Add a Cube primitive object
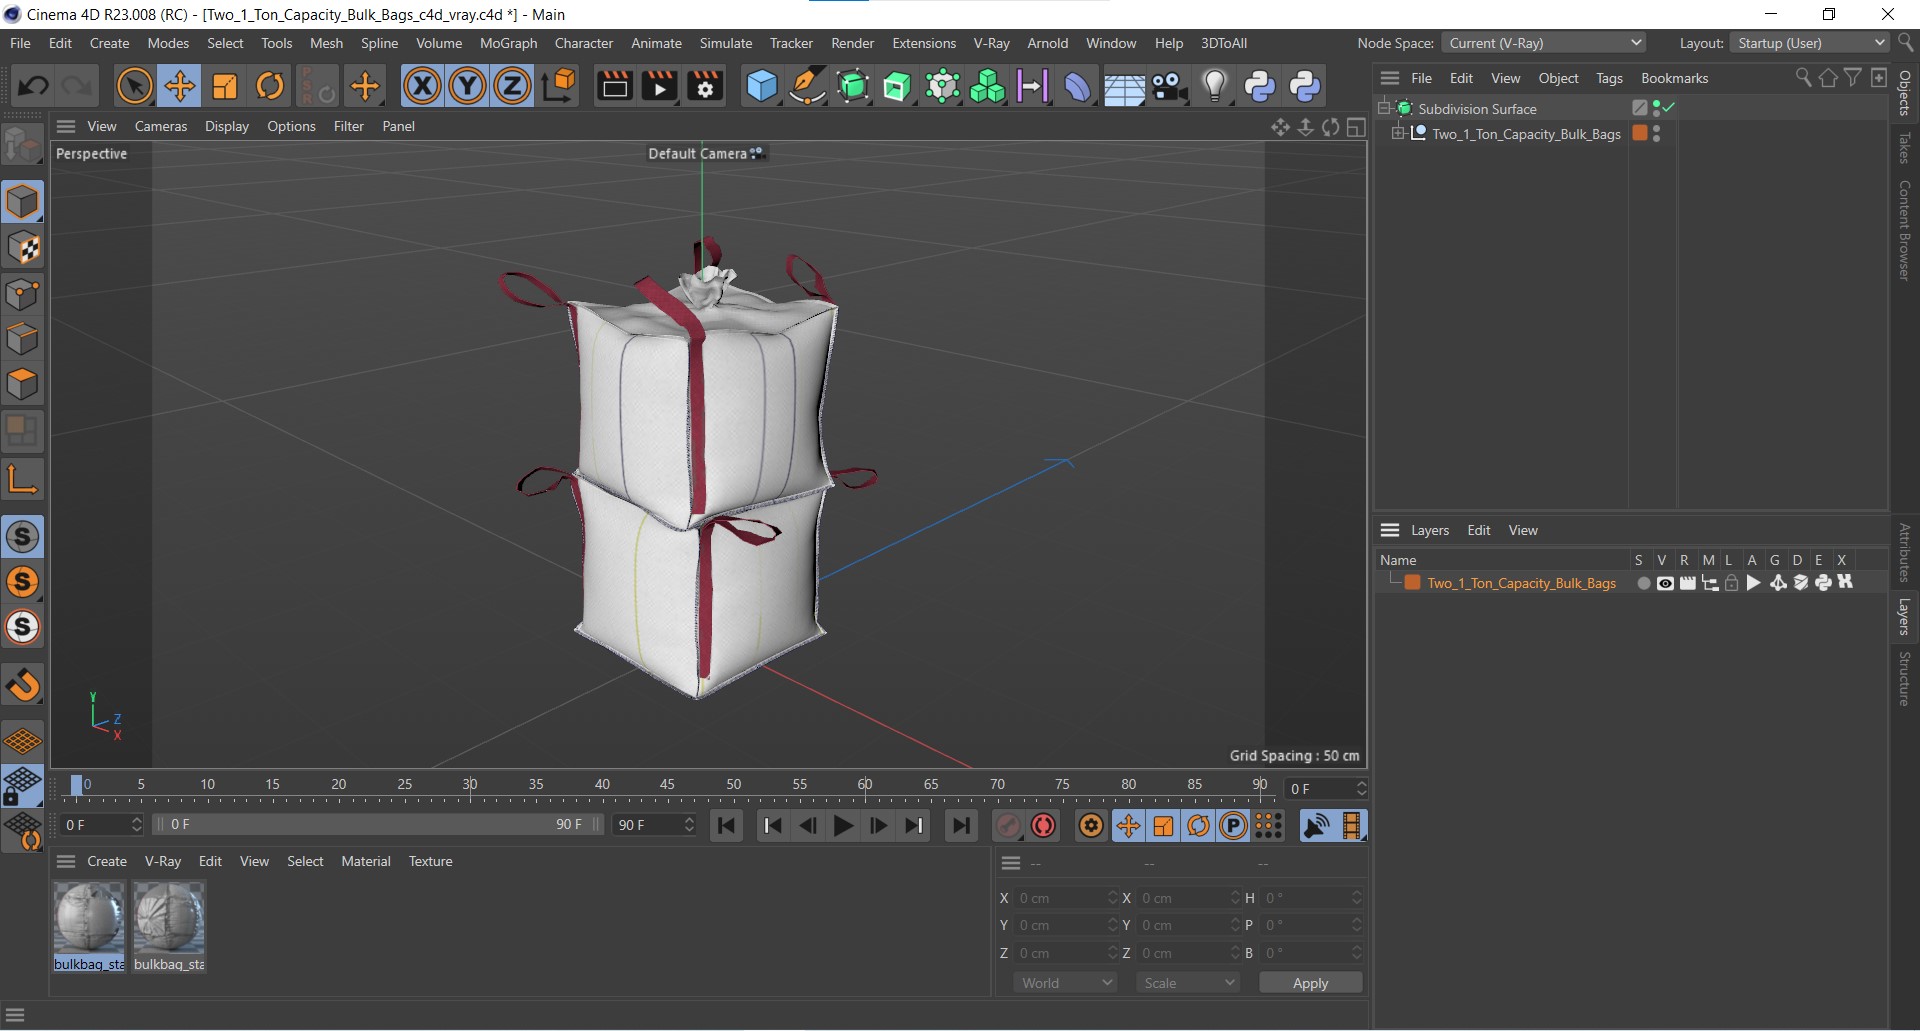 click(761, 86)
